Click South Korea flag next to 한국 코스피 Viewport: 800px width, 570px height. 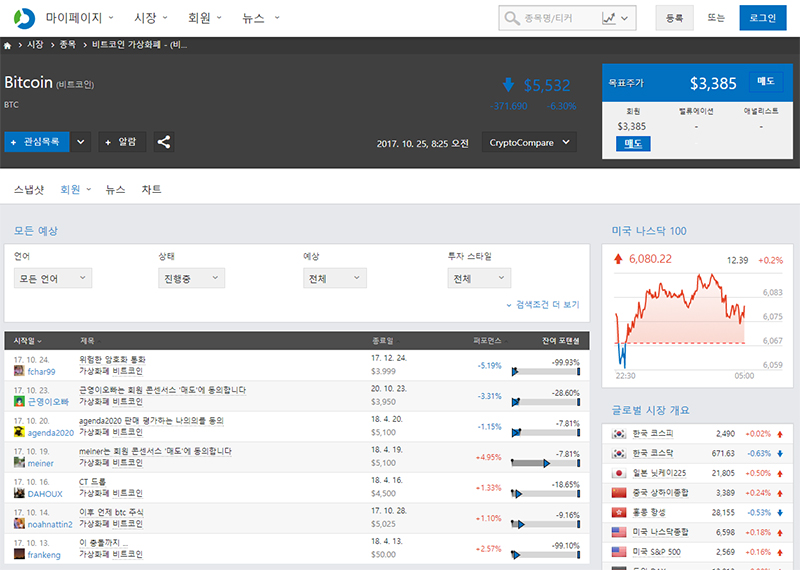618,434
